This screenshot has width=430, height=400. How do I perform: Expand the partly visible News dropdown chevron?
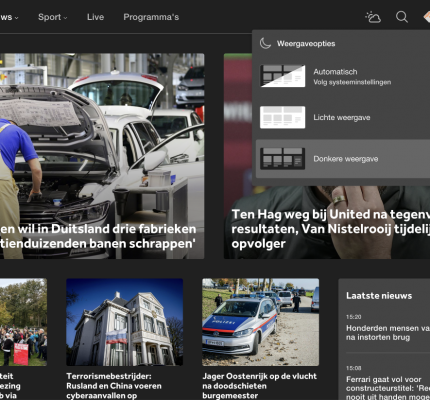pyautogui.click(x=16, y=18)
